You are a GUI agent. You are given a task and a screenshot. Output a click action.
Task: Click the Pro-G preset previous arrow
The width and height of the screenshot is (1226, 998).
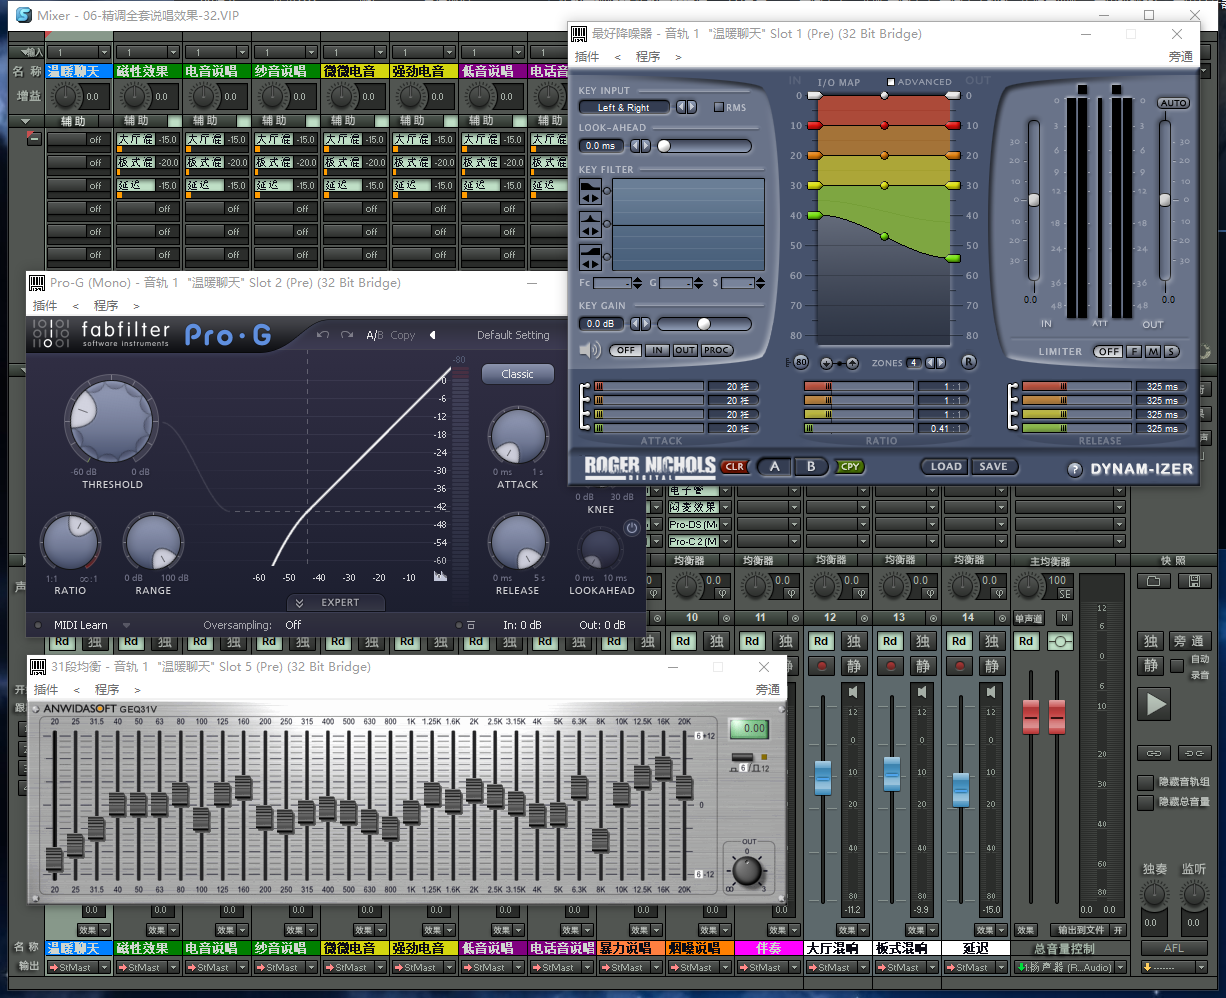pyautogui.click(x=433, y=335)
